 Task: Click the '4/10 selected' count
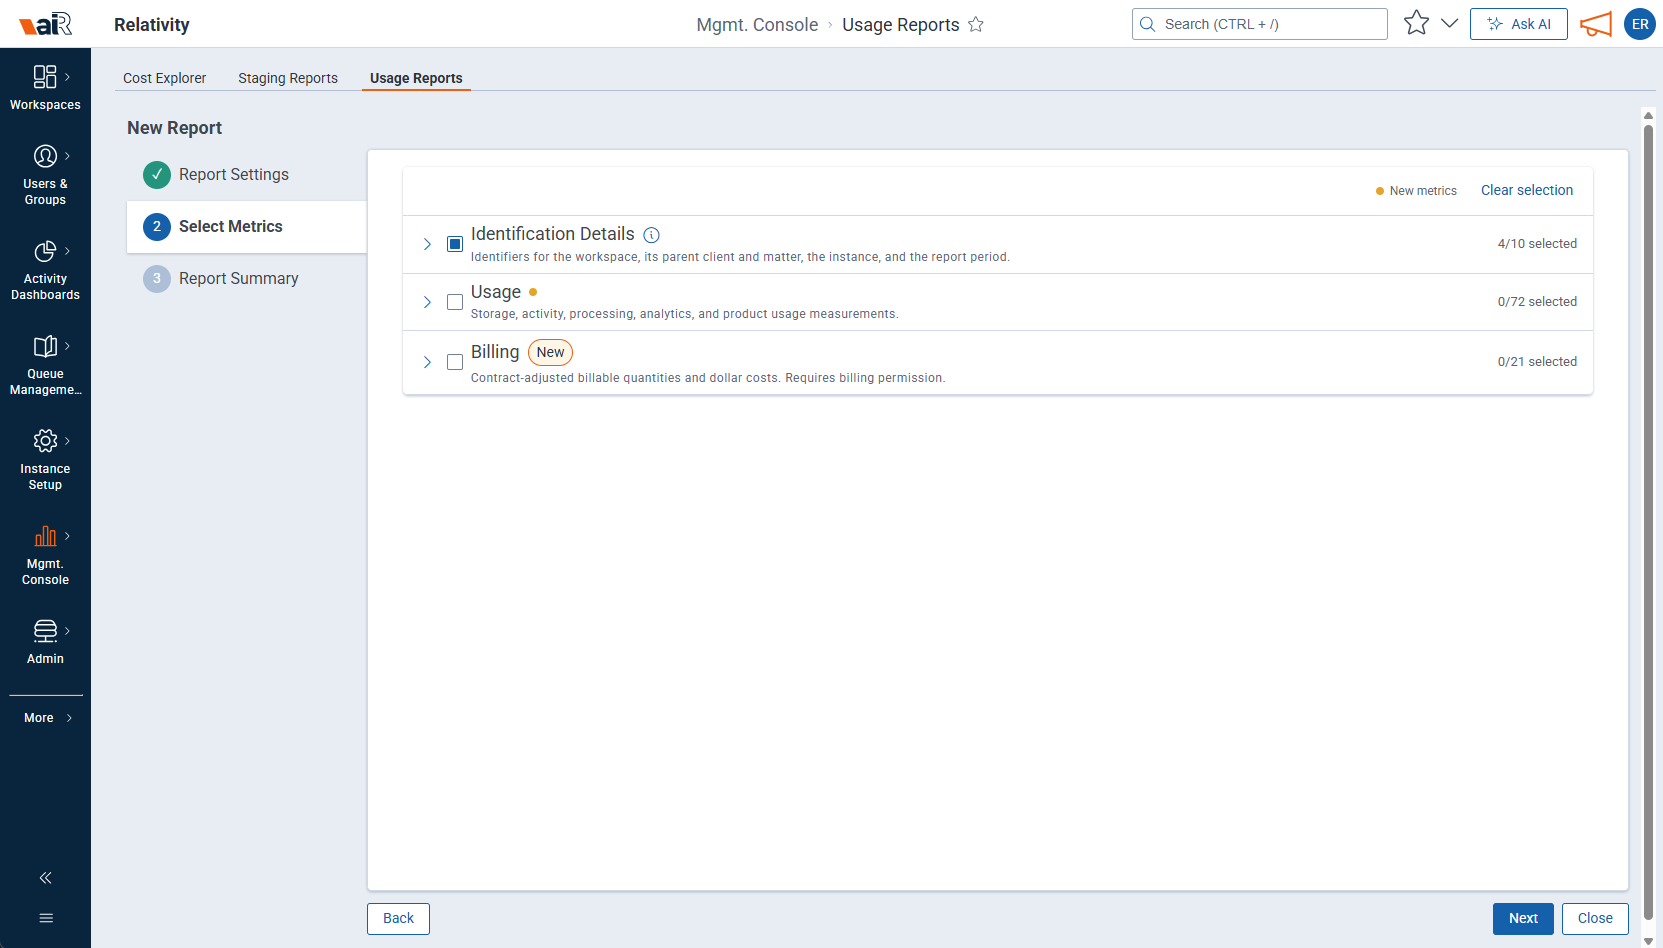(x=1537, y=244)
